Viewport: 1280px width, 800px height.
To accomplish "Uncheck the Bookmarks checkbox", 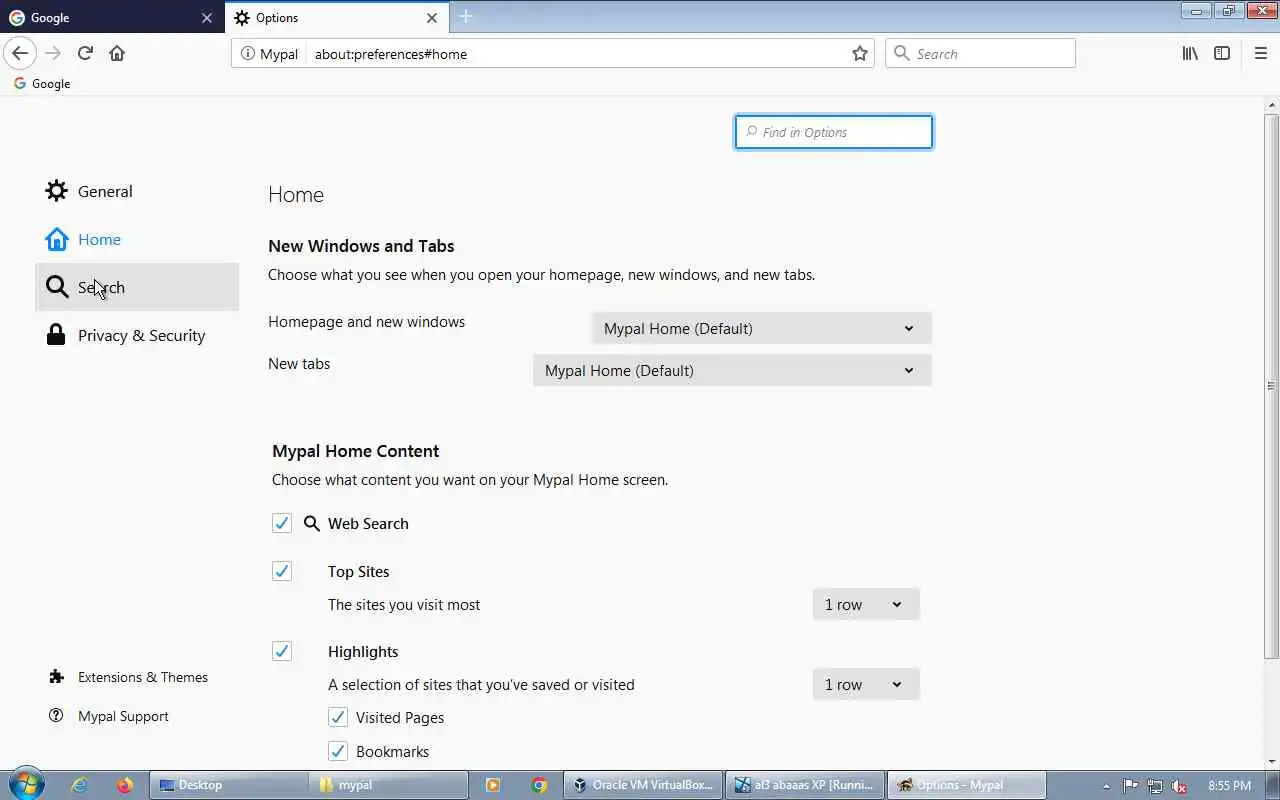I will (338, 751).
